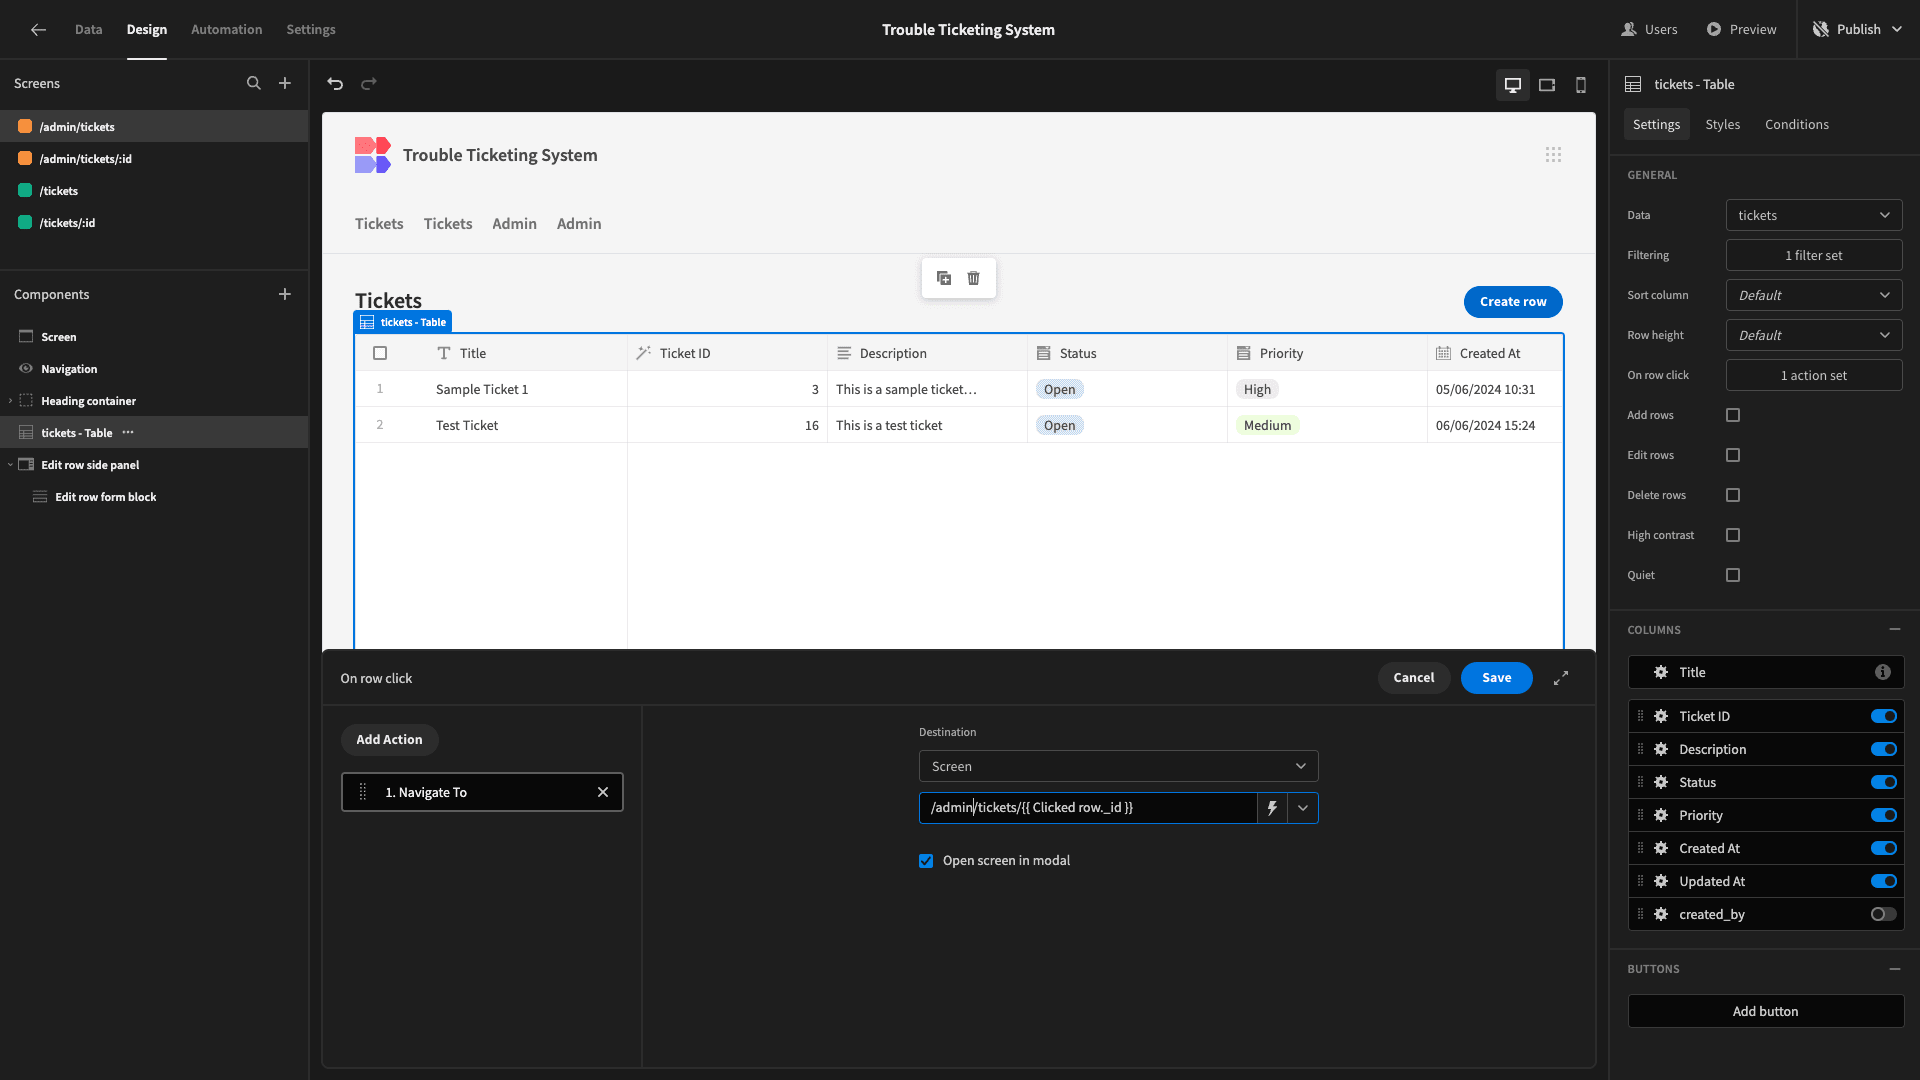The width and height of the screenshot is (1920, 1080).
Task: Open the Publish dropdown menu
Action: (1858, 30)
